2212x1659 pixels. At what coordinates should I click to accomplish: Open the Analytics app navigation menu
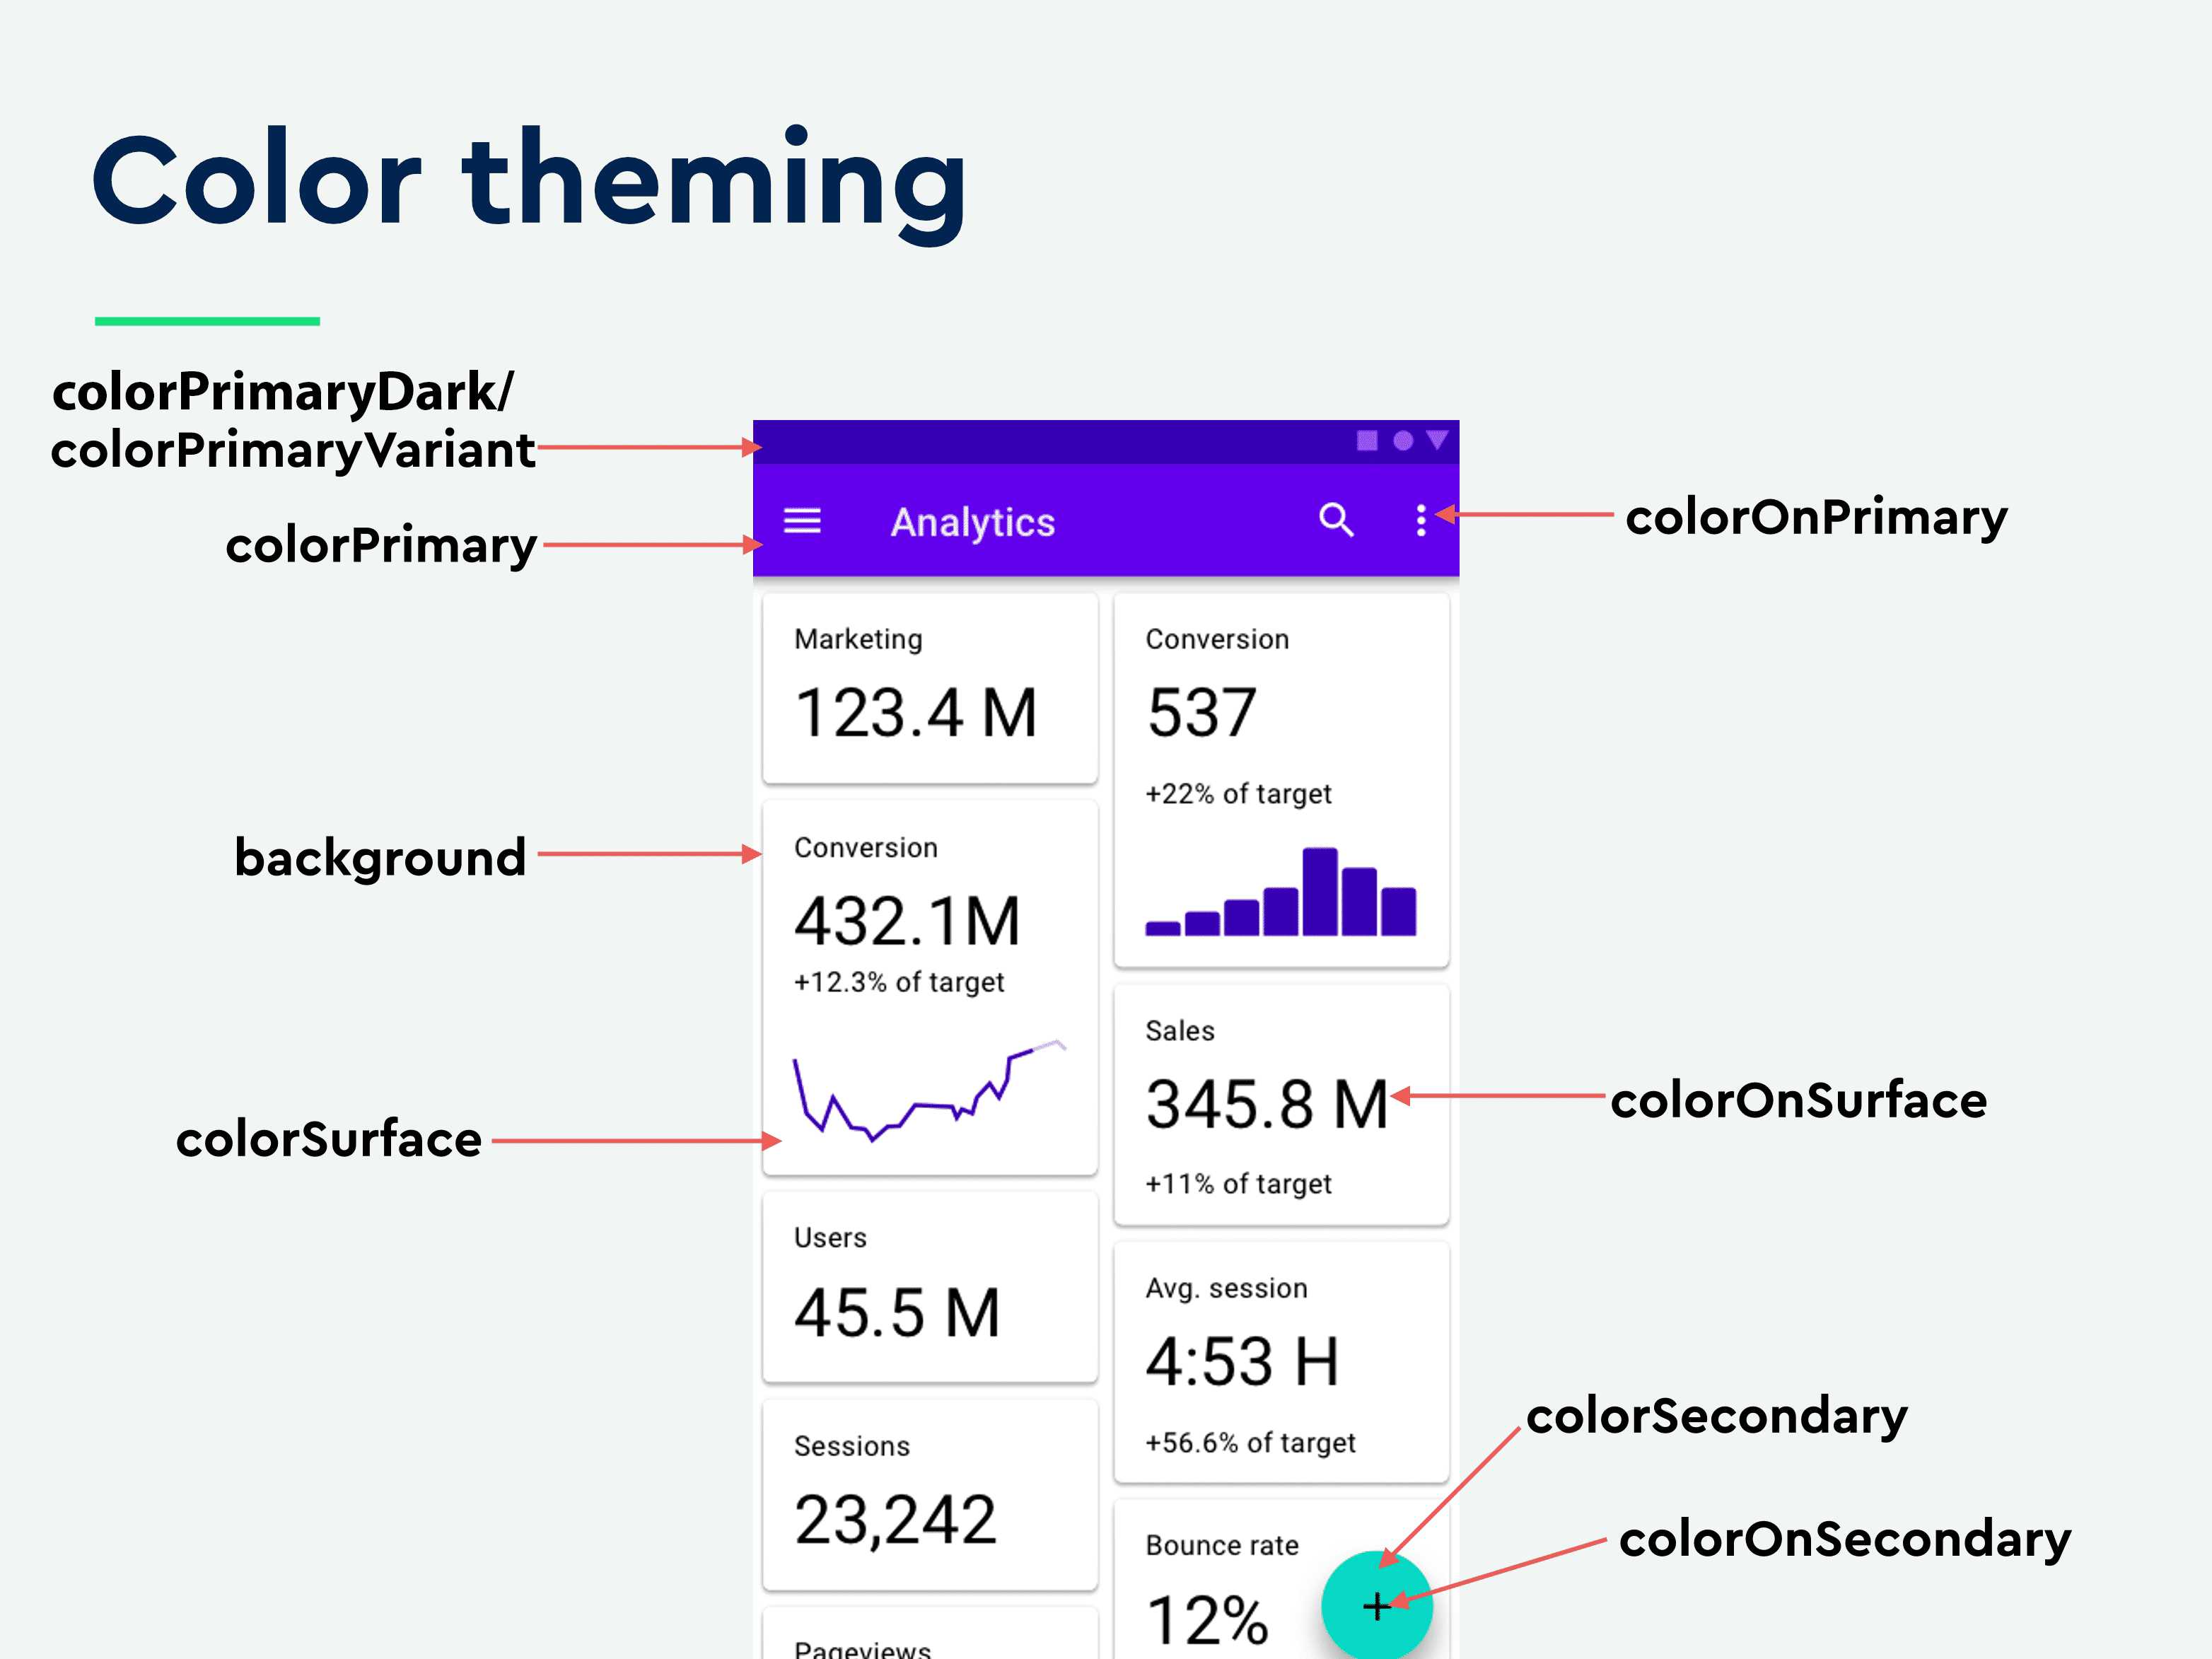[806, 518]
